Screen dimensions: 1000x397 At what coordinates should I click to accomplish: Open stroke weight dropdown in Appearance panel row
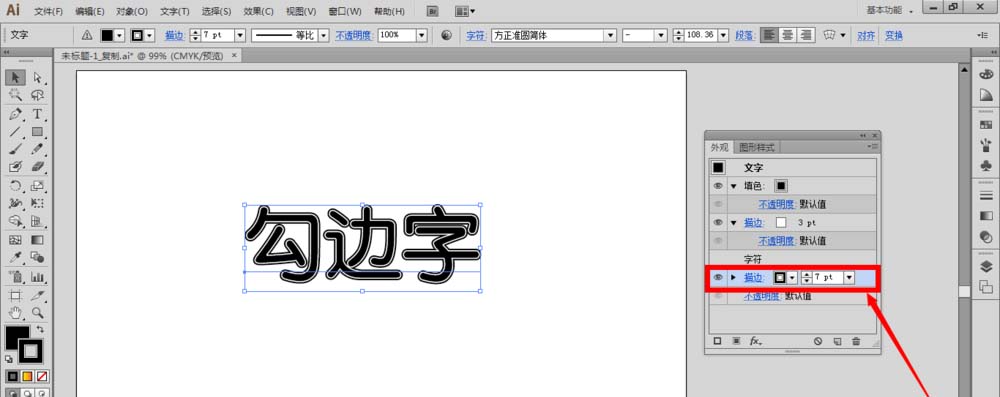point(848,278)
